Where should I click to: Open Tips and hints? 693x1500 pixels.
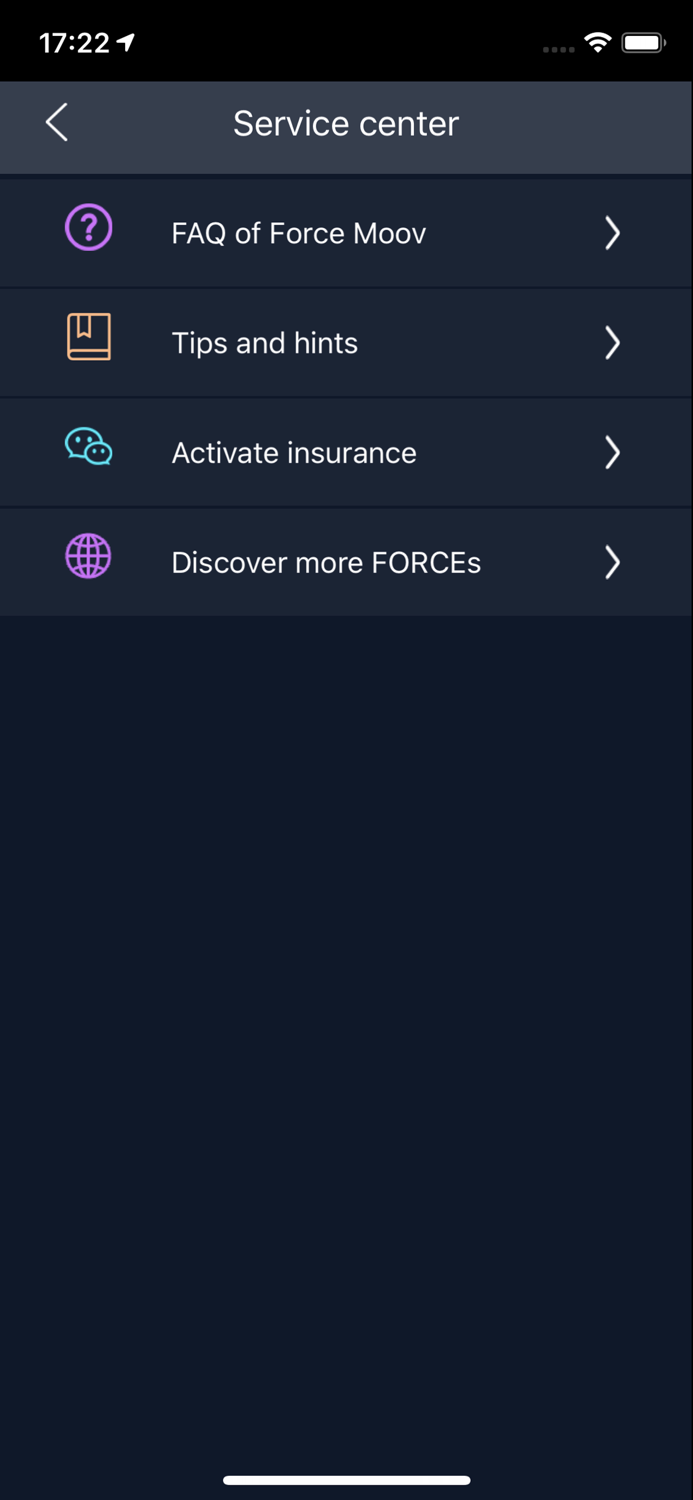(265, 343)
